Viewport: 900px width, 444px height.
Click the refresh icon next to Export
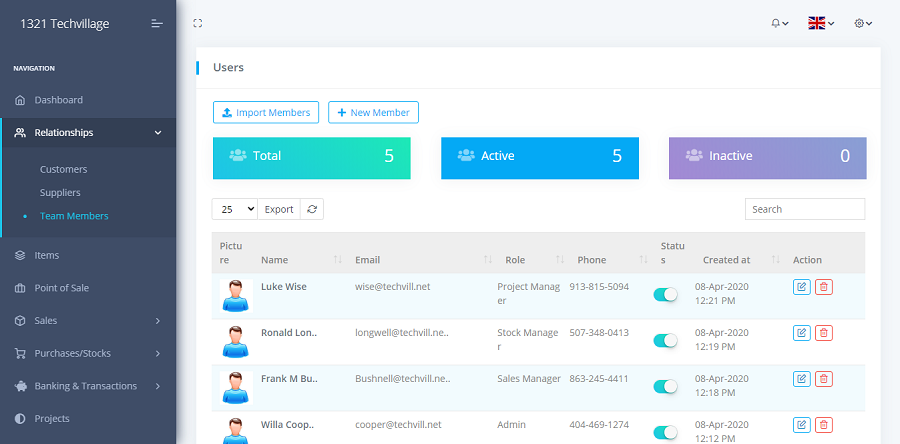(x=312, y=209)
